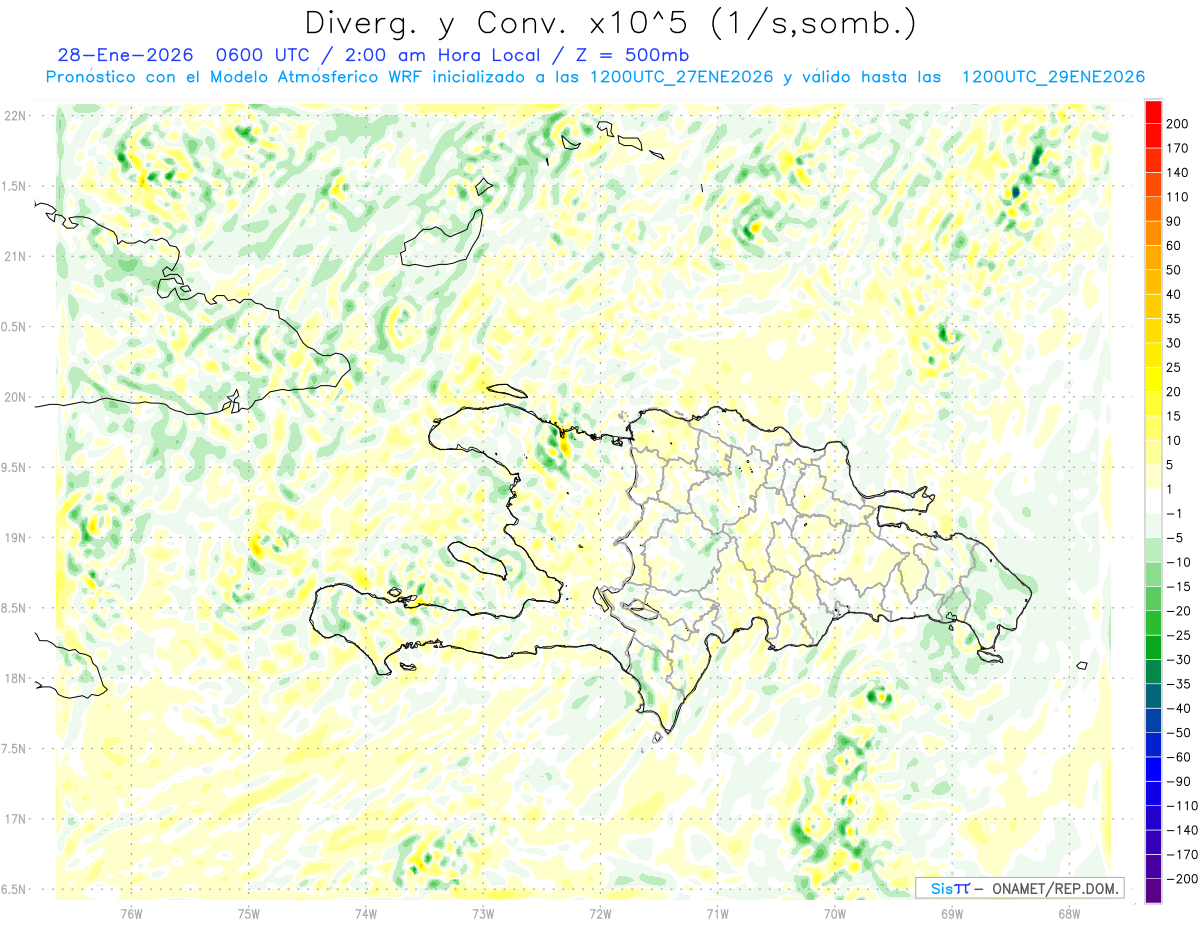Click the topmost red swatch on the color scale
Screen dimensions: 1200x927
(x=1153, y=111)
